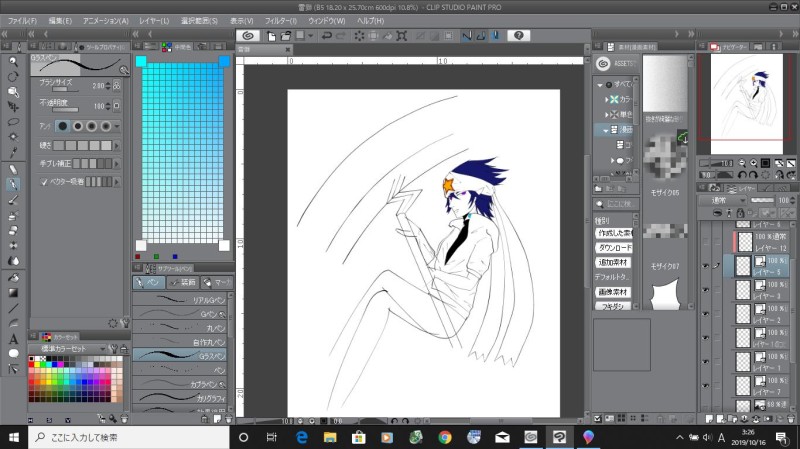Select the highlighted Pen tool

coord(13,184)
